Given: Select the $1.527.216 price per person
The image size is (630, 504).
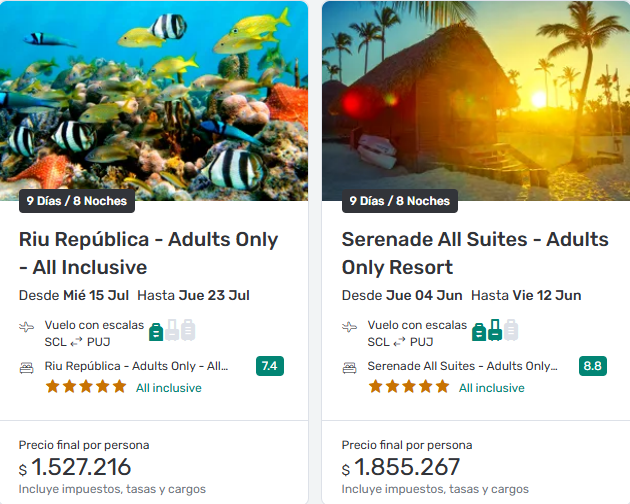Looking at the screenshot, I should coord(81,467).
